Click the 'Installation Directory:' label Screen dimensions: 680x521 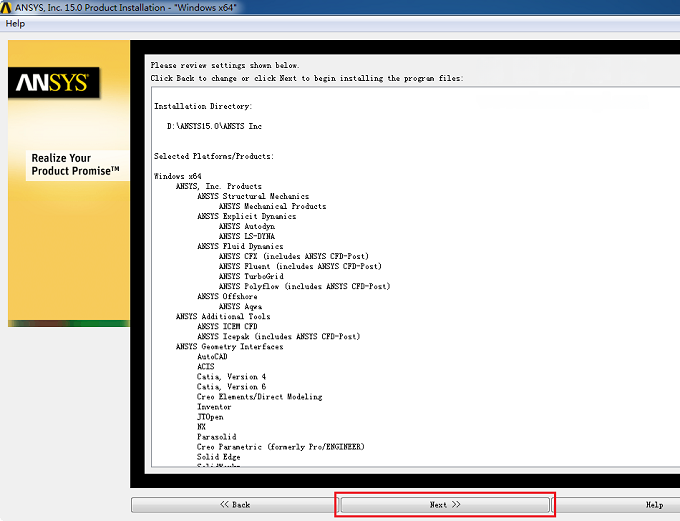click(203, 106)
